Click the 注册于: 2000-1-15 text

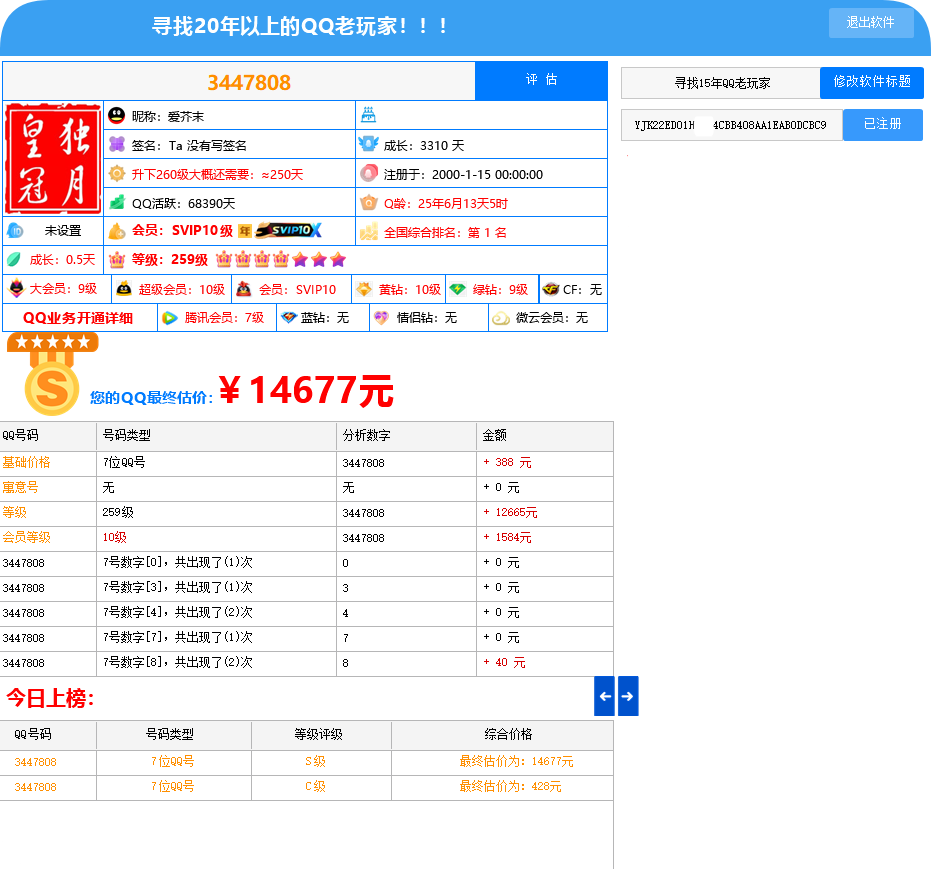[x=463, y=175]
